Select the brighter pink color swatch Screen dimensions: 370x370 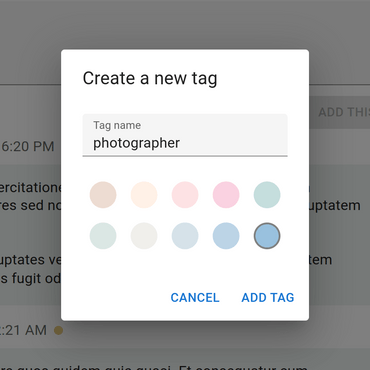226,195
